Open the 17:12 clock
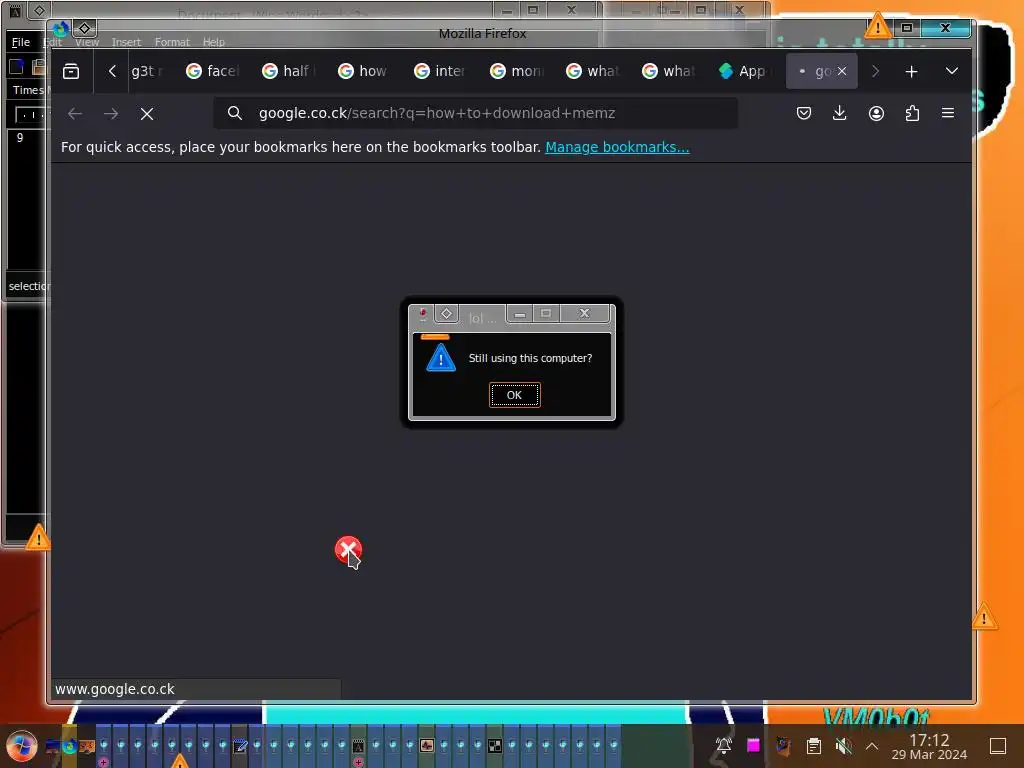 [929, 746]
